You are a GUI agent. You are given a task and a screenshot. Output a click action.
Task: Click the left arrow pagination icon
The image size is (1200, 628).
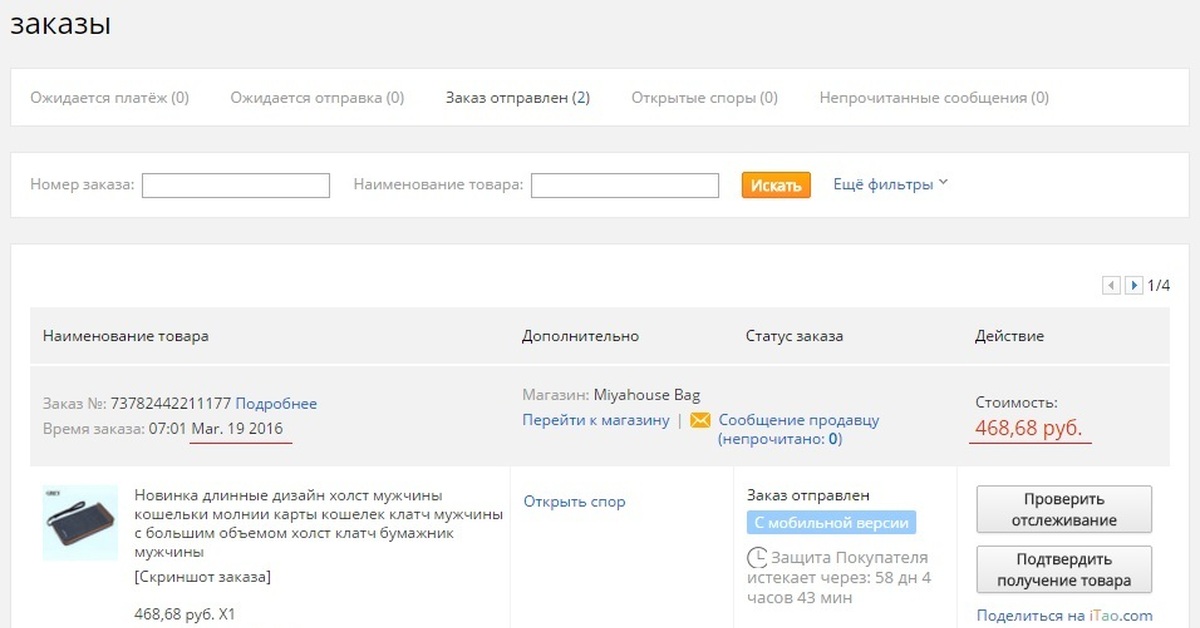click(1111, 285)
